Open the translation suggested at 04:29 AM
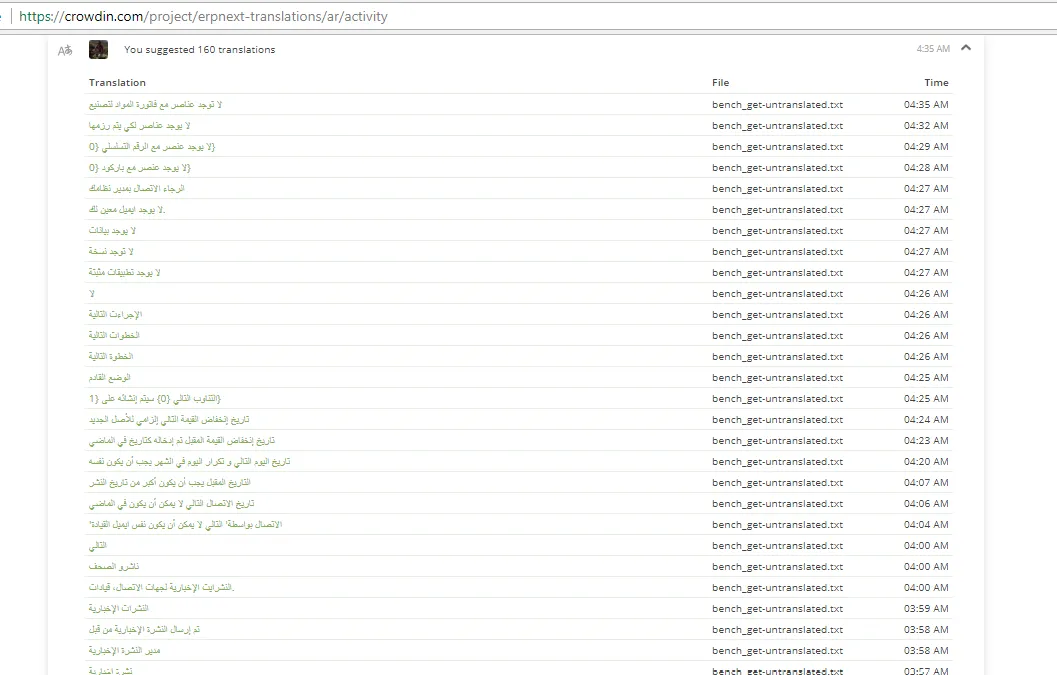1057x675 pixels. pos(152,146)
